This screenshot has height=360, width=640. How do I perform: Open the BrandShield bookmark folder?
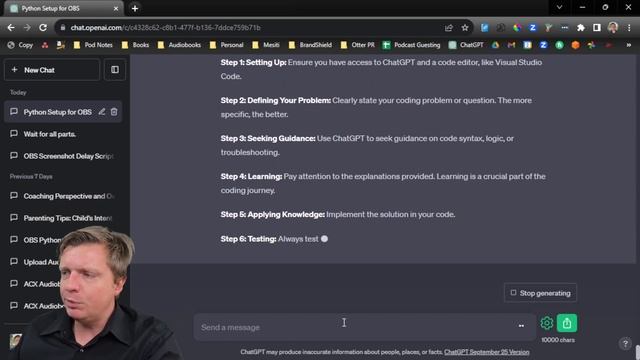click(310, 45)
